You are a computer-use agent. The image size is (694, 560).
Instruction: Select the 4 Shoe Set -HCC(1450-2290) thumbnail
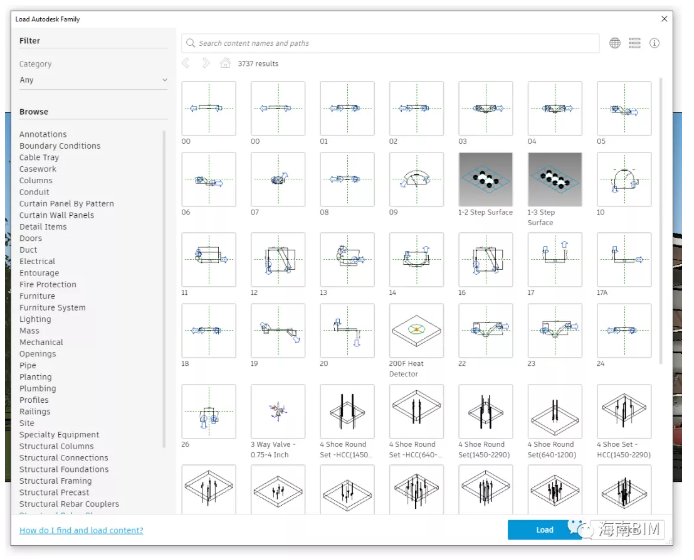point(624,411)
